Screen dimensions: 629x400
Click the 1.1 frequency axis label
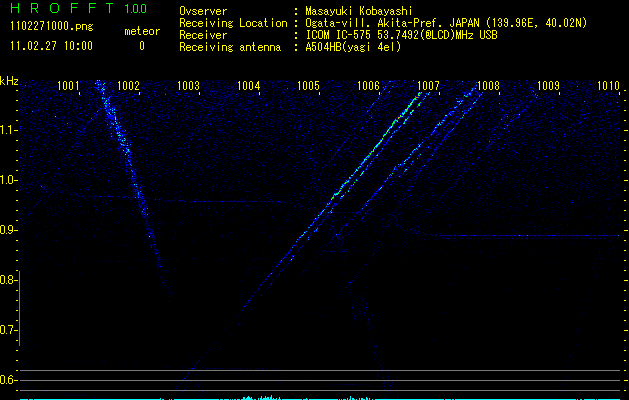tap(8, 130)
